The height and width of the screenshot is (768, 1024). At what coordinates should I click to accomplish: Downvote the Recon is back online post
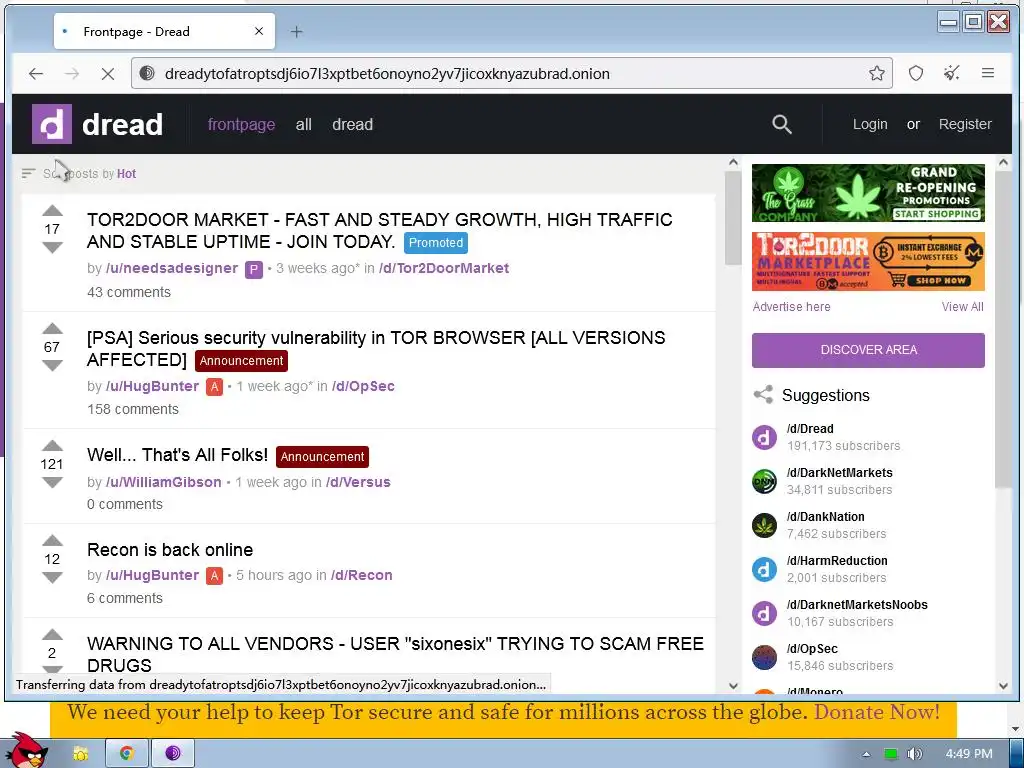[x=52, y=577]
